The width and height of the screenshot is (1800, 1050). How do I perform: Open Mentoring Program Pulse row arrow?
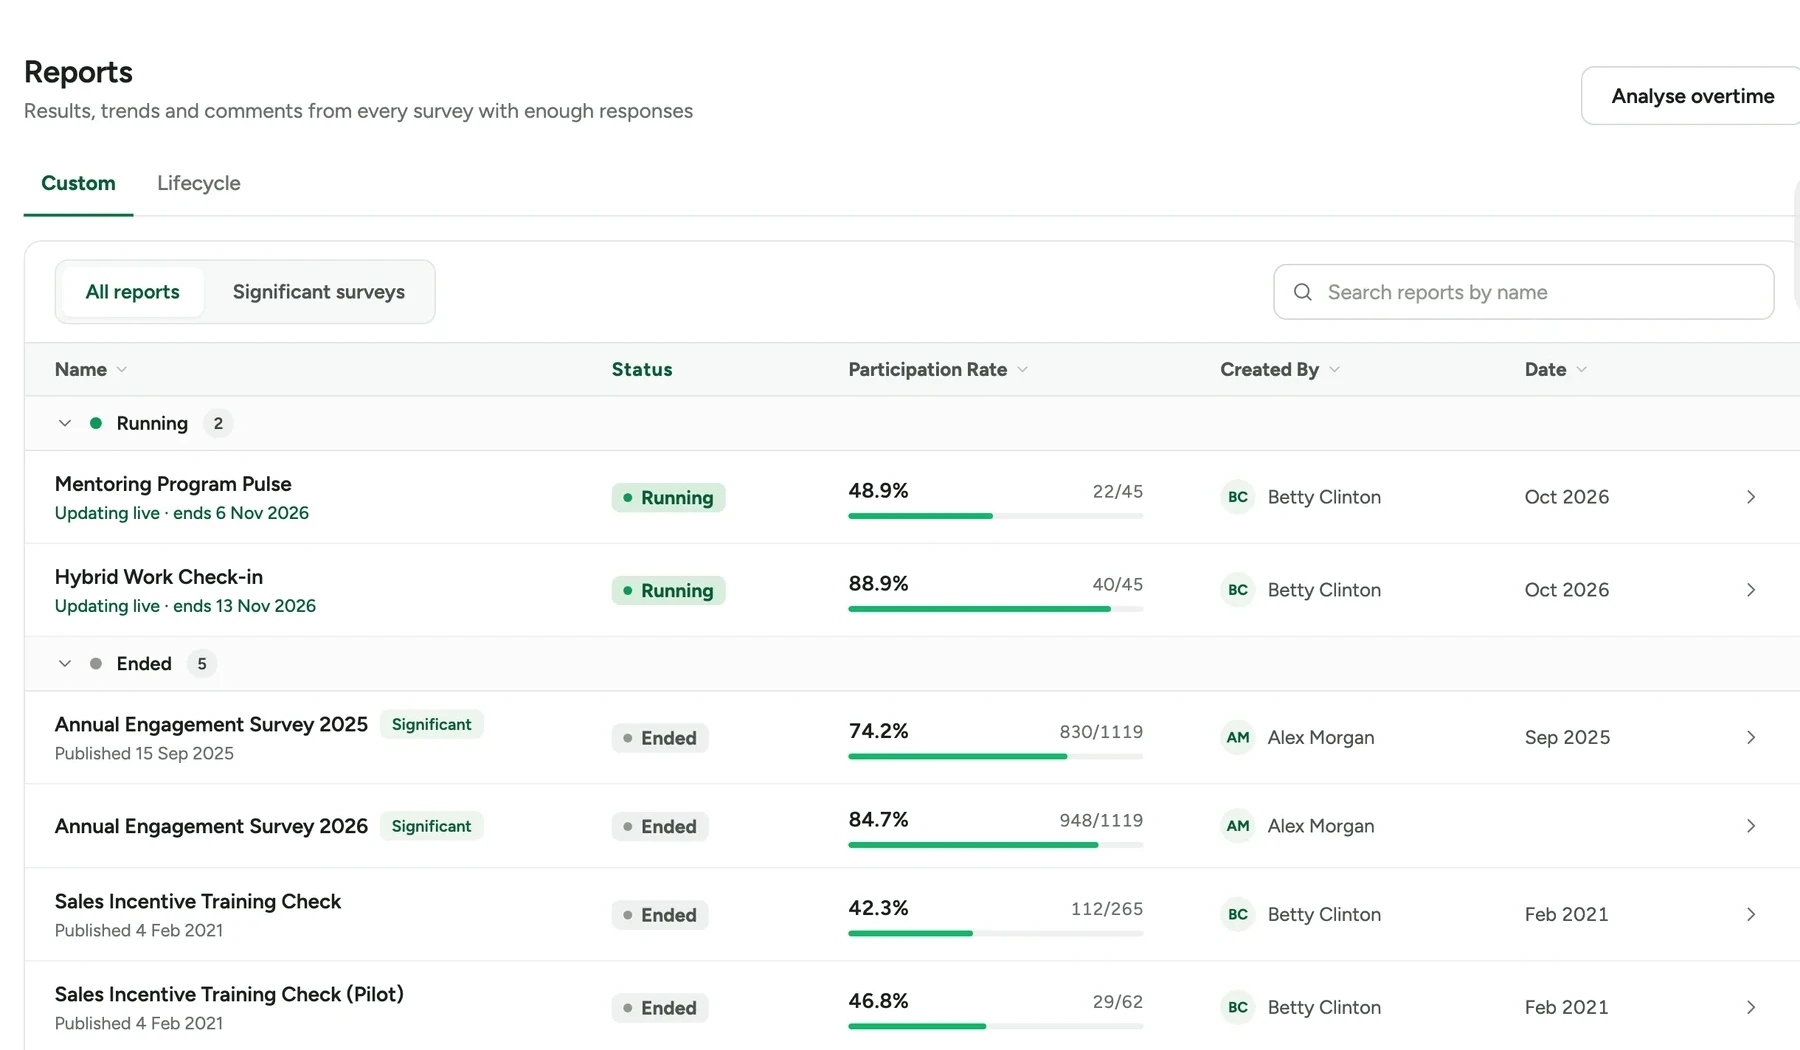(x=1750, y=497)
